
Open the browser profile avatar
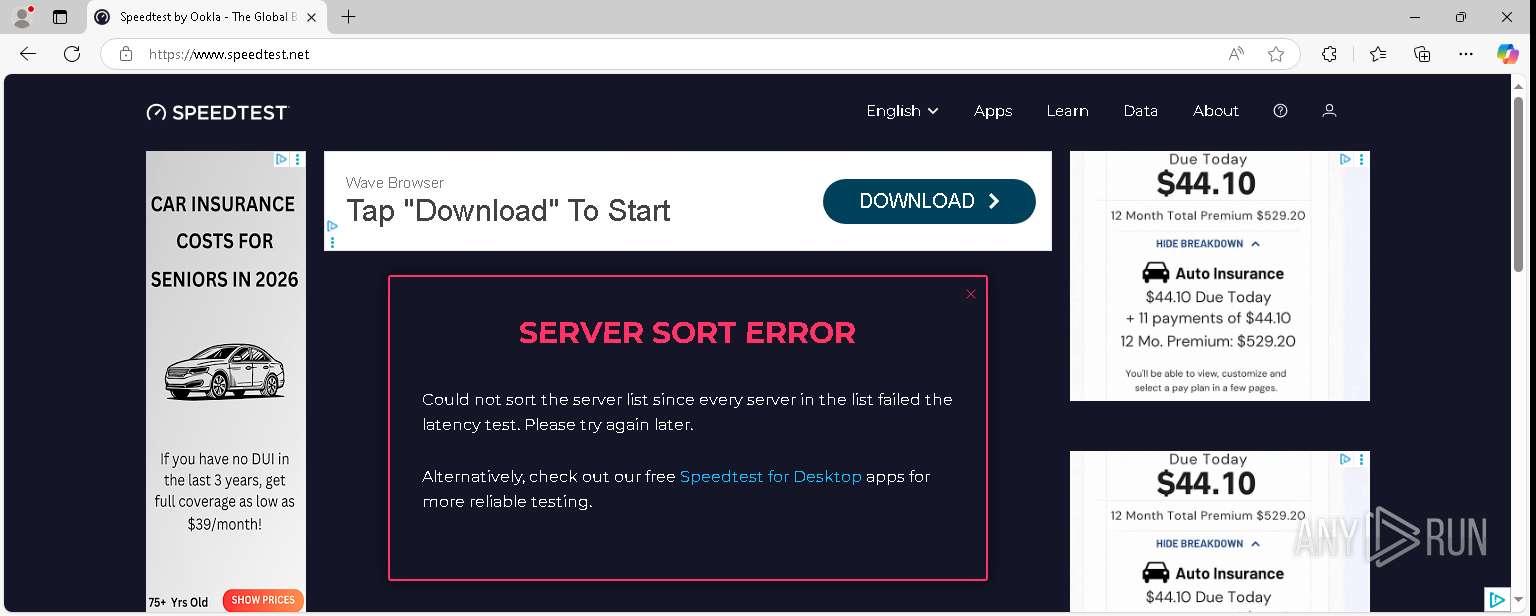(22, 17)
